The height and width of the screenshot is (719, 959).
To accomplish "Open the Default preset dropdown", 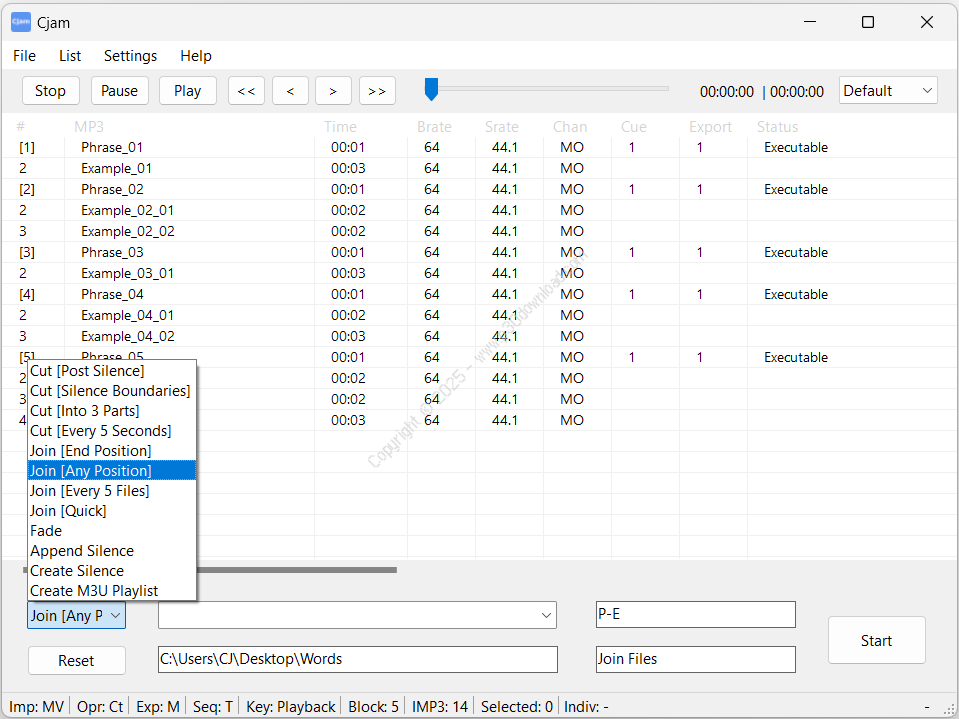I will pos(888,91).
